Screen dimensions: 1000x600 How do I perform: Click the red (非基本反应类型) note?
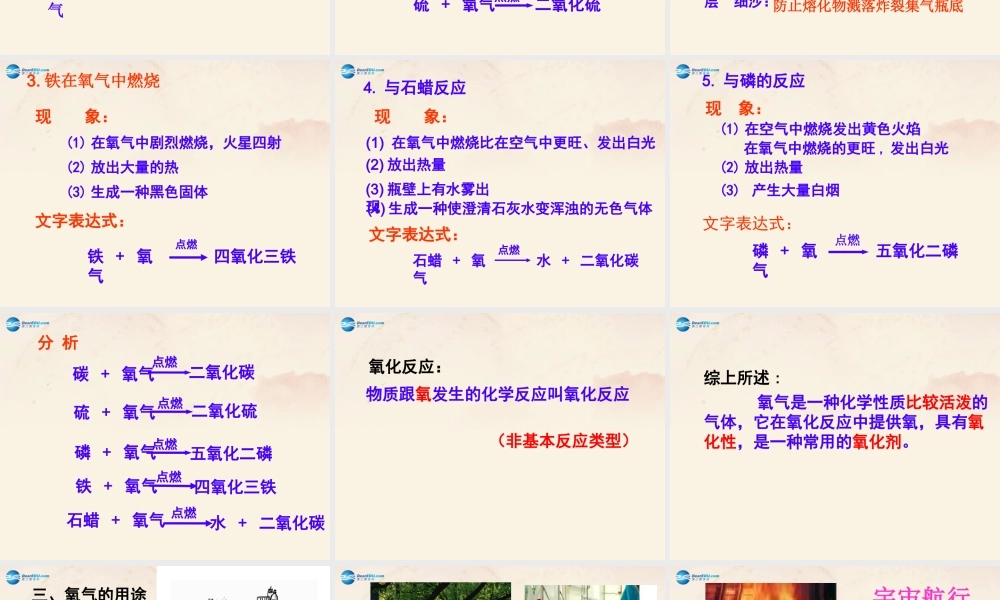pos(563,440)
